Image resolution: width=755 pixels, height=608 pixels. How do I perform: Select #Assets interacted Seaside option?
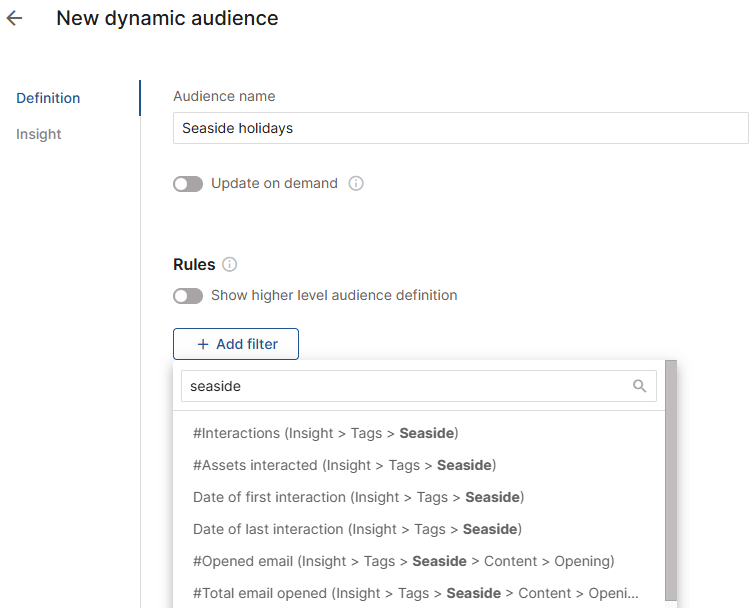[344, 465]
